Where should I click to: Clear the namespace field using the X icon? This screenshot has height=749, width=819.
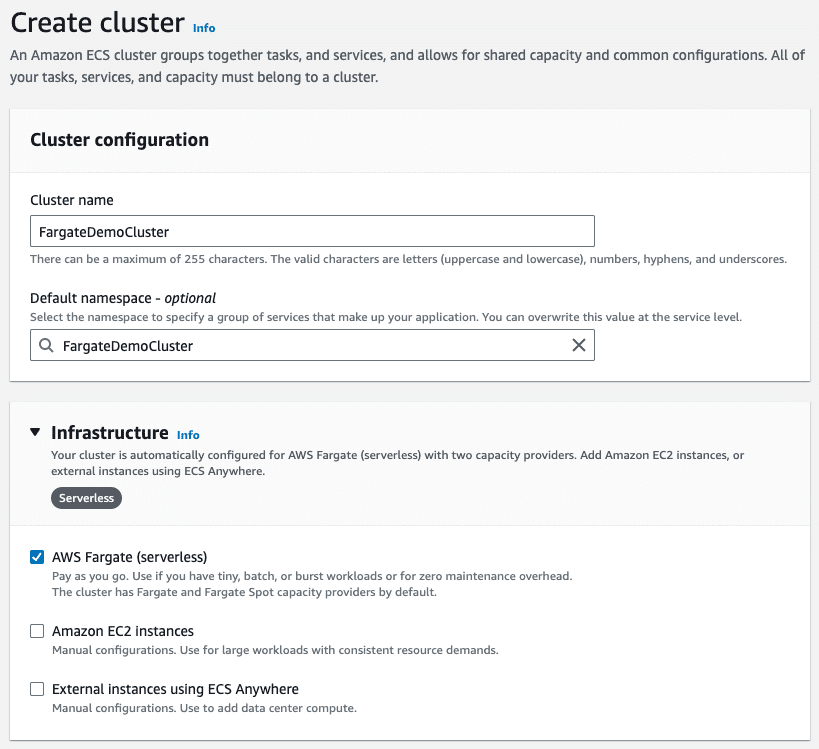point(578,344)
